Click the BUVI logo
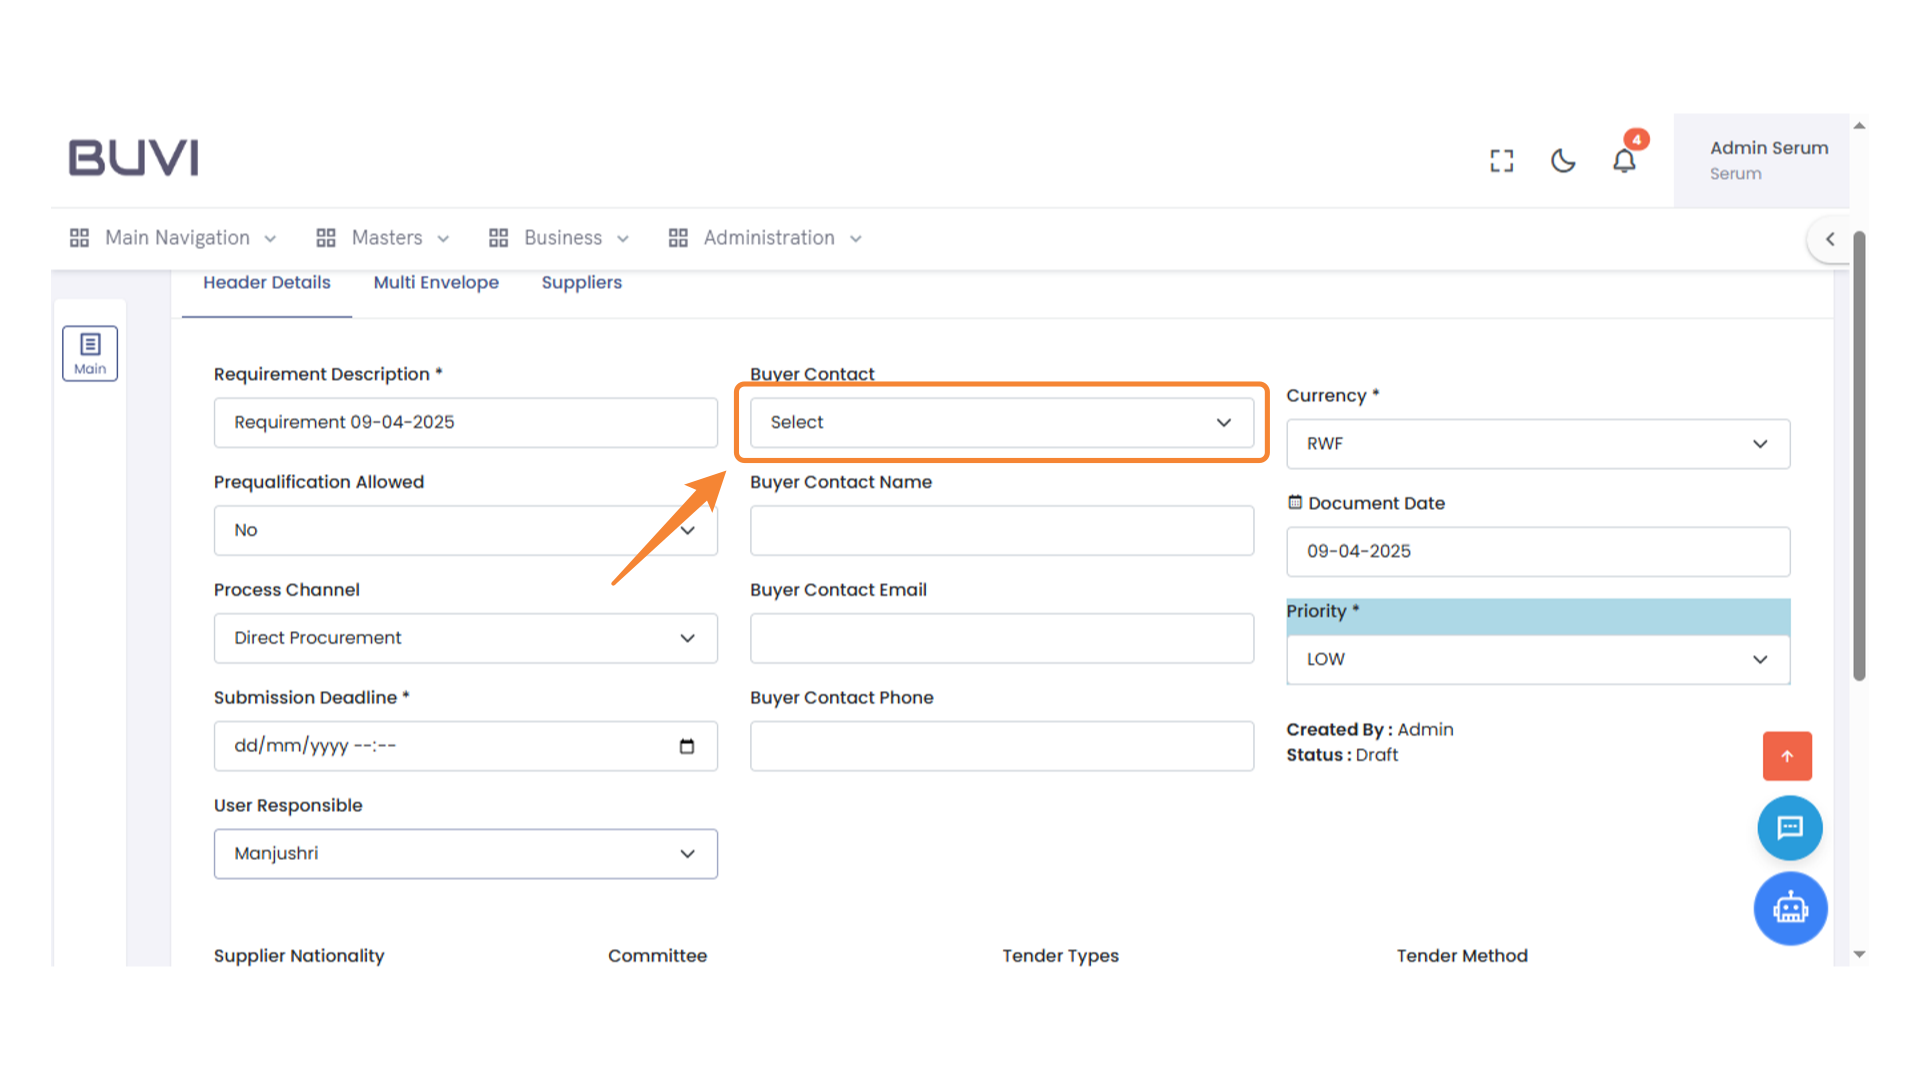Viewport: 1920px width, 1080px height. coord(134,158)
